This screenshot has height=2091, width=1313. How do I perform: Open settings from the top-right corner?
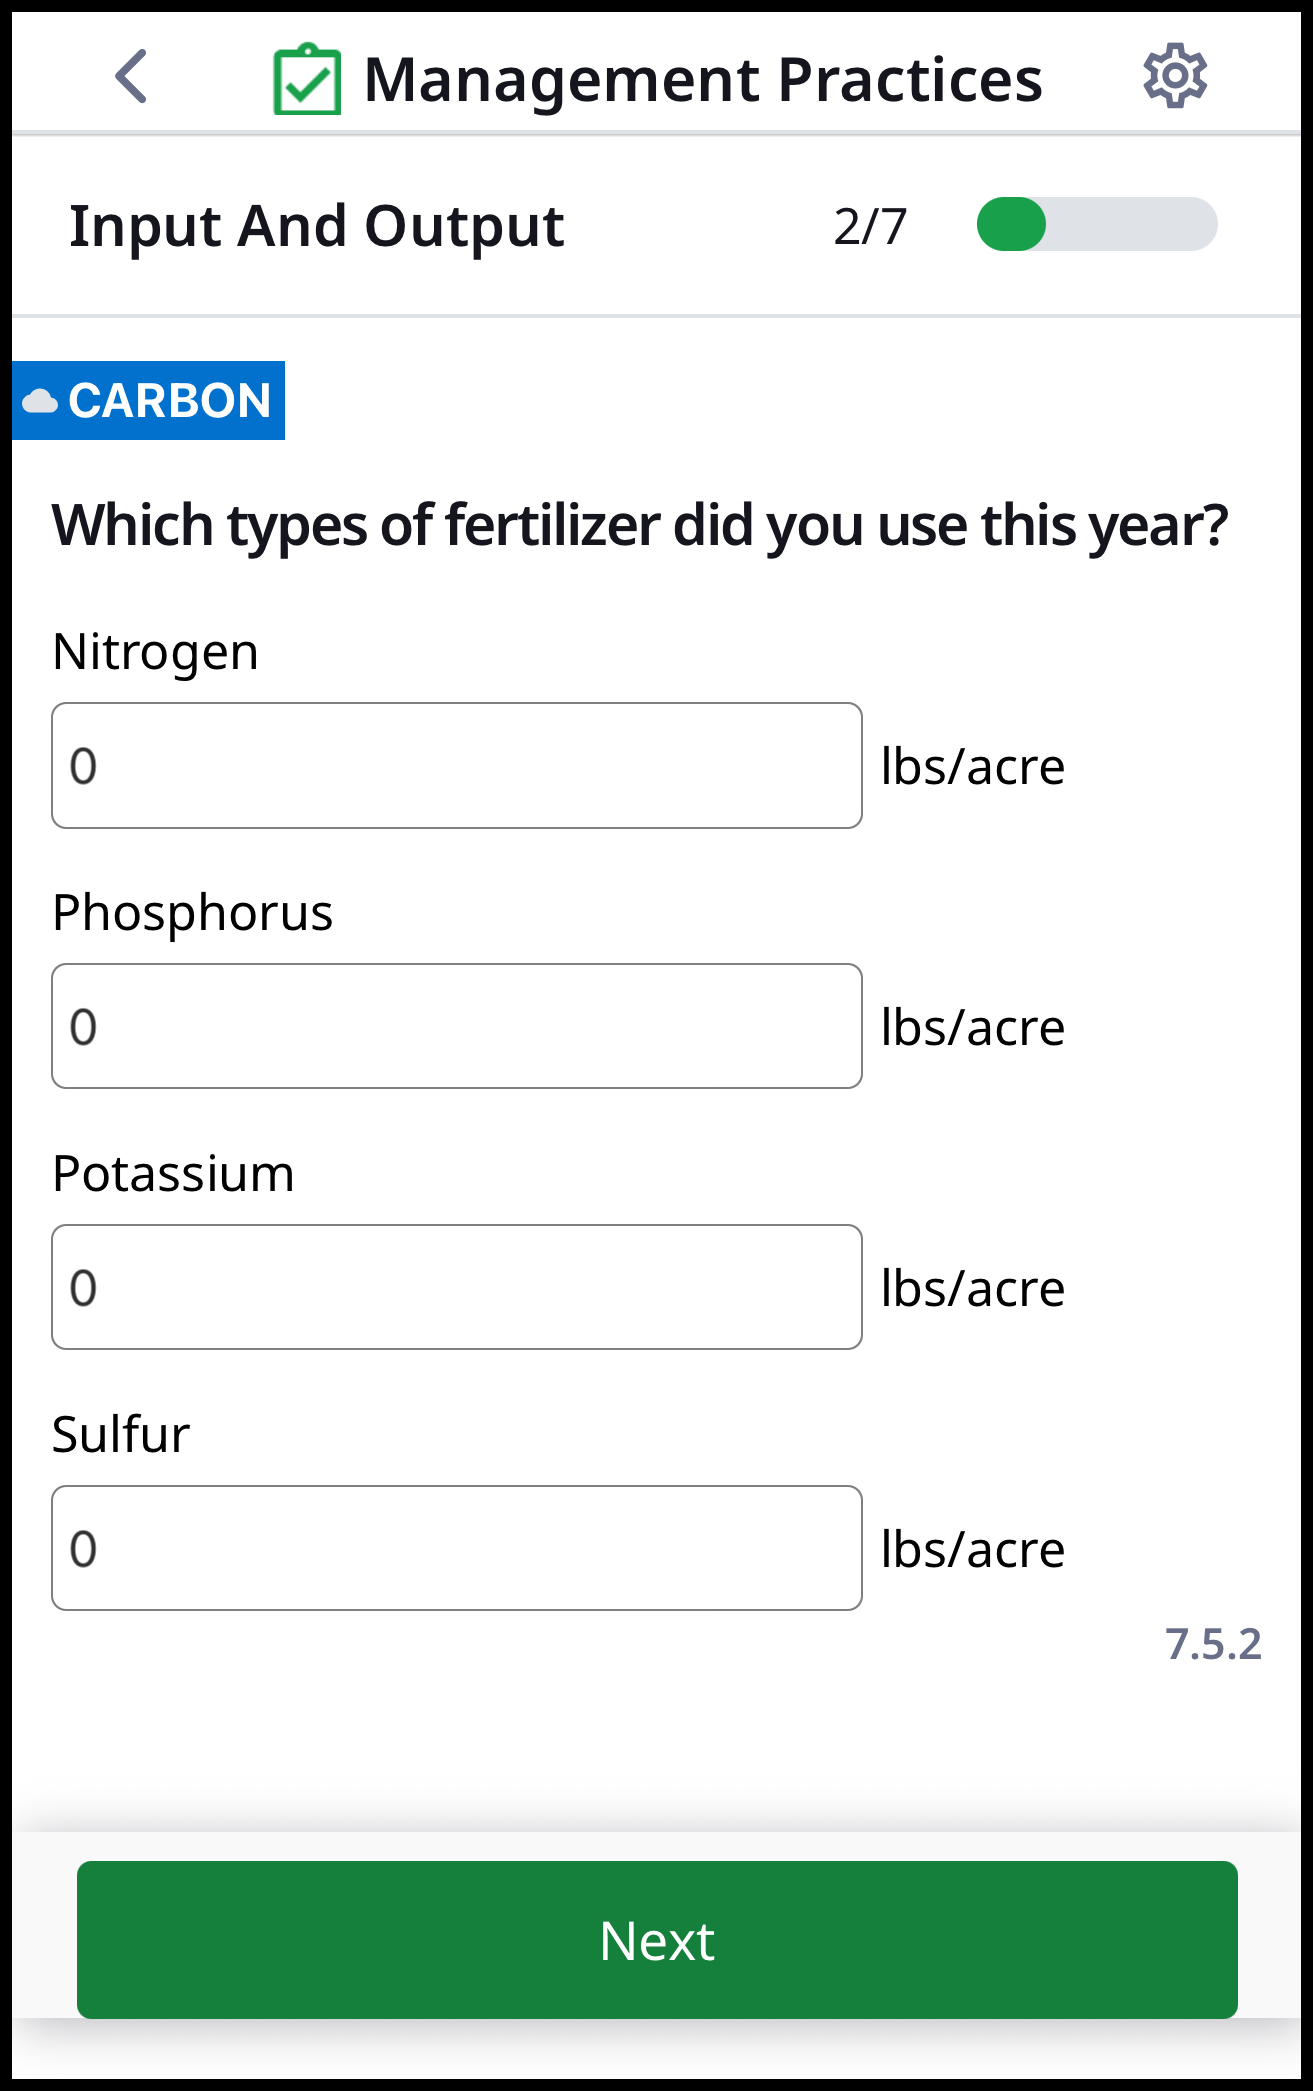click(x=1177, y=75)
